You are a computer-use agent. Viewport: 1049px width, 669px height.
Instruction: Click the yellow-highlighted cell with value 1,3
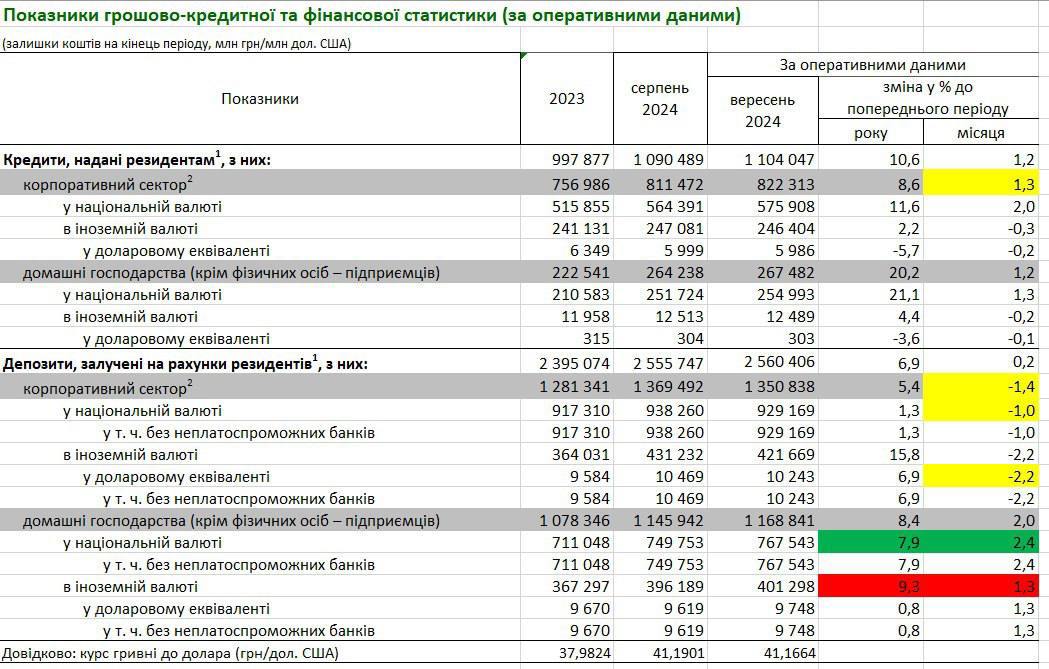tap(984, 185)
